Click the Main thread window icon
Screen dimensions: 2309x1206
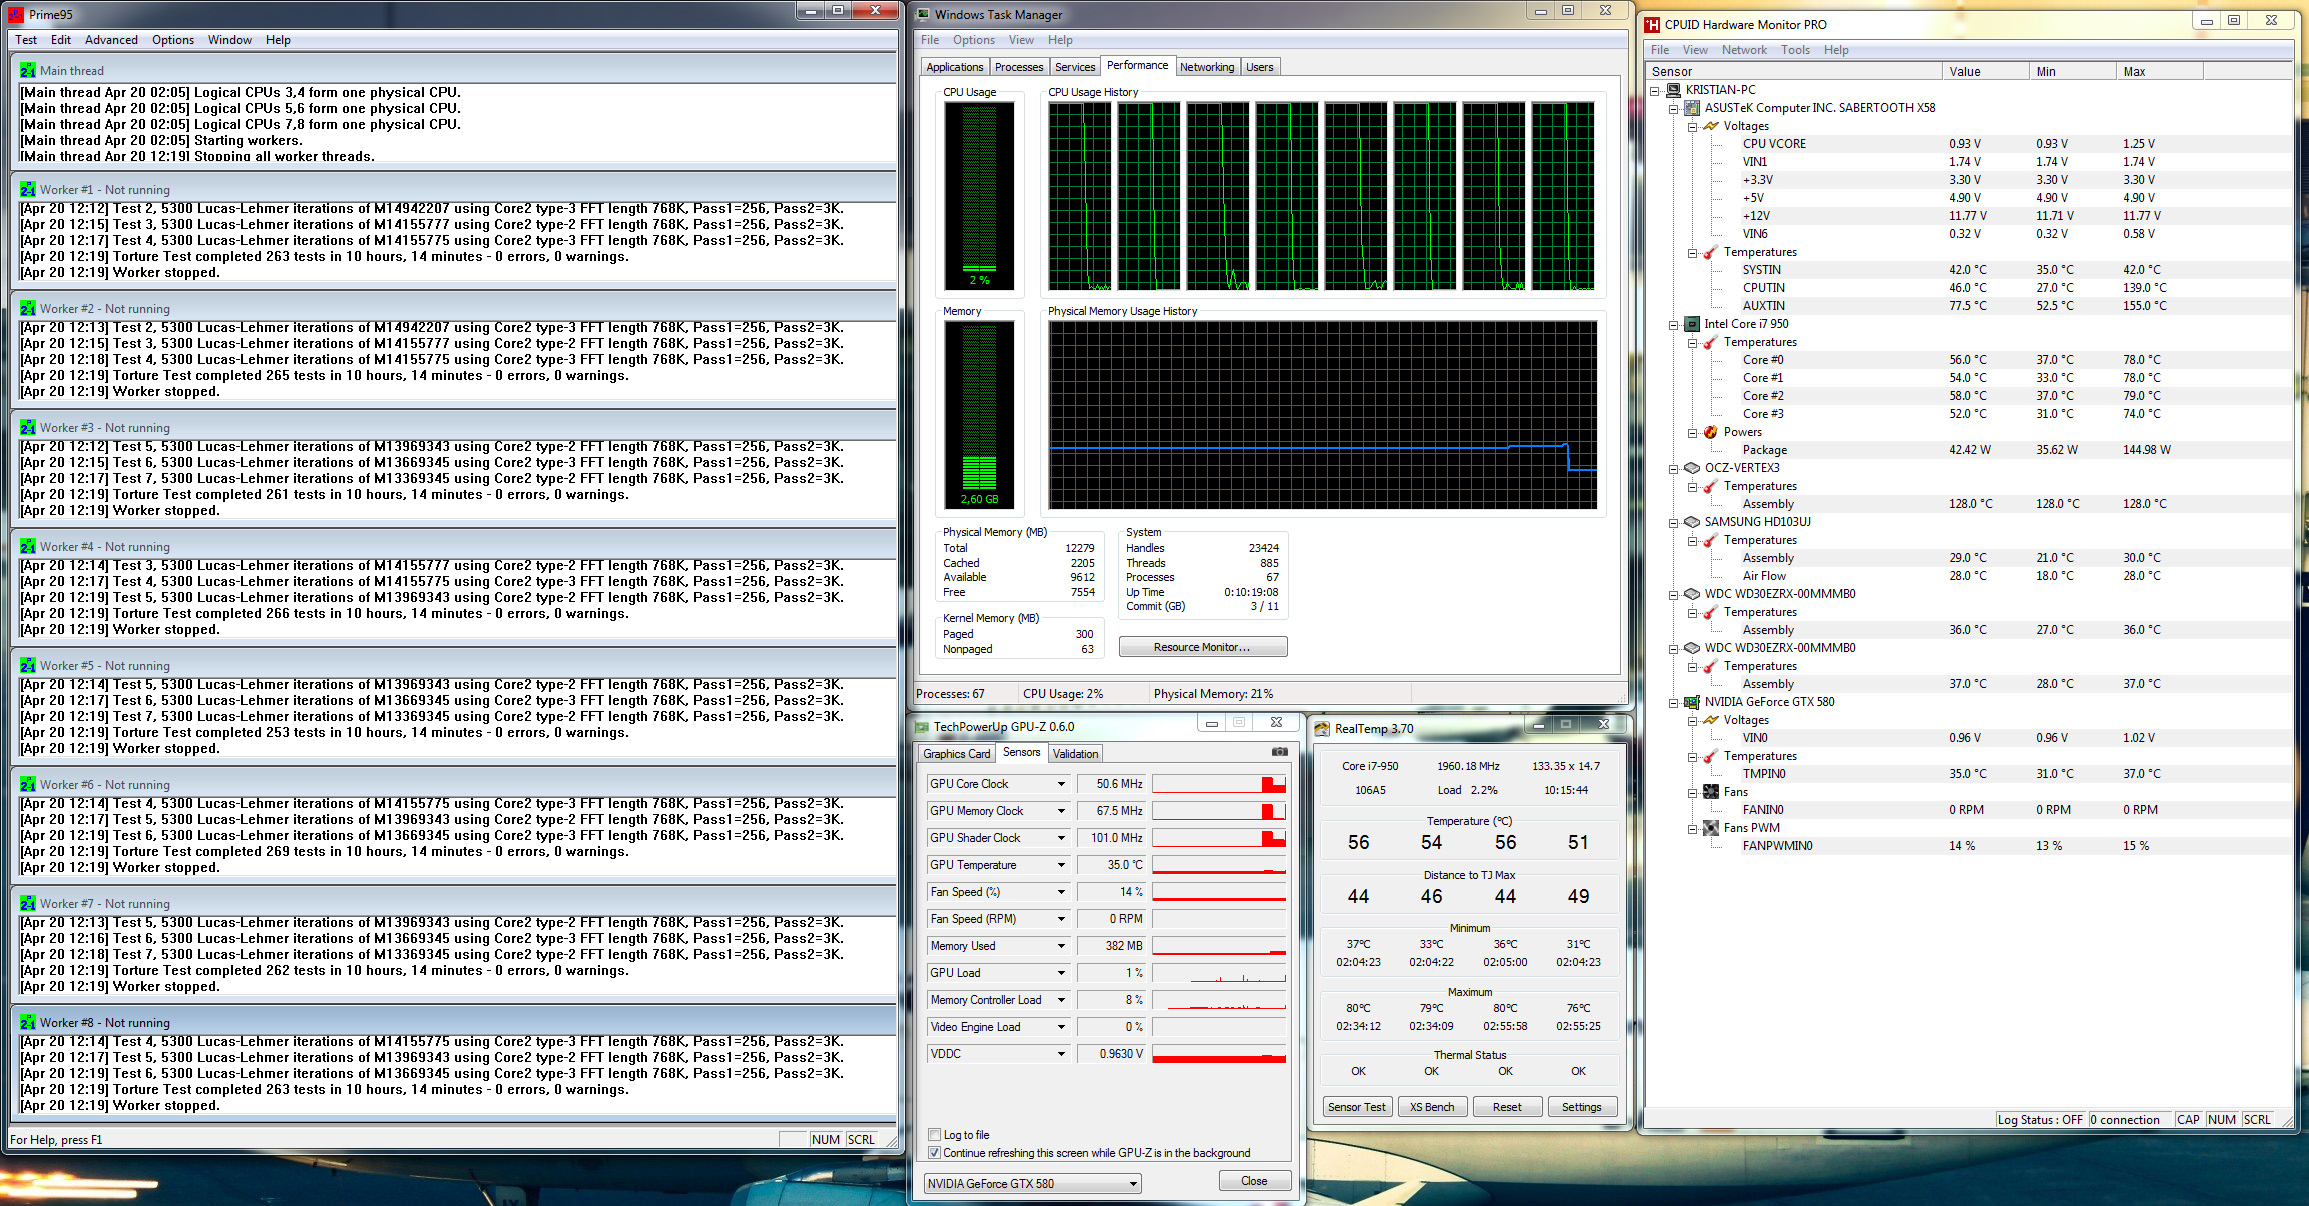coord(27,70)
